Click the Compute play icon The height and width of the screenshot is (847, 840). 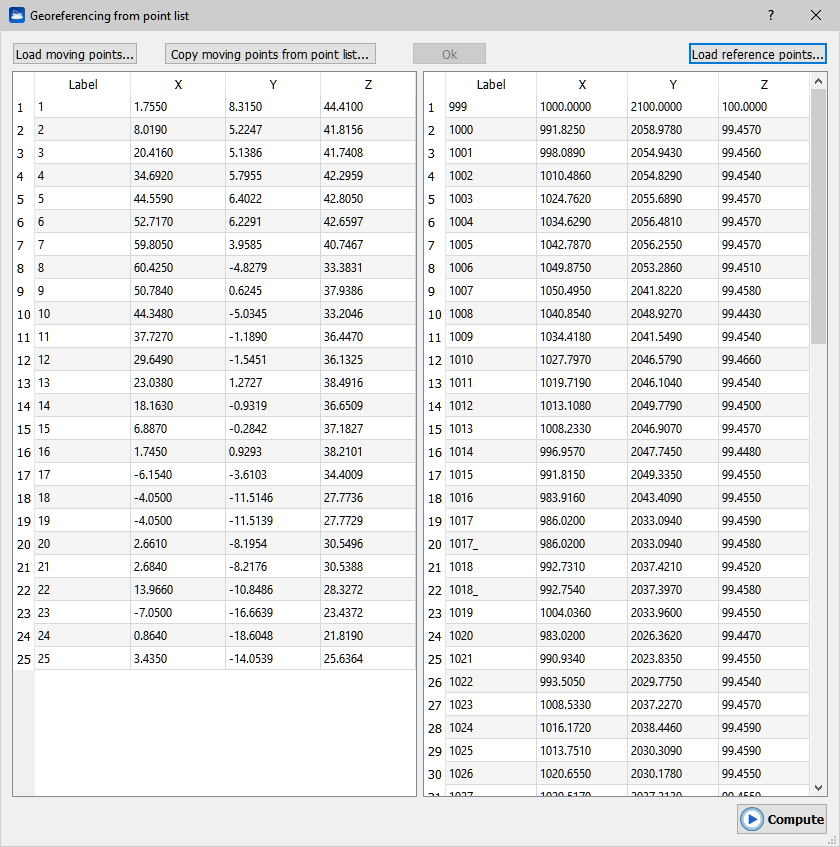[752, 820]
